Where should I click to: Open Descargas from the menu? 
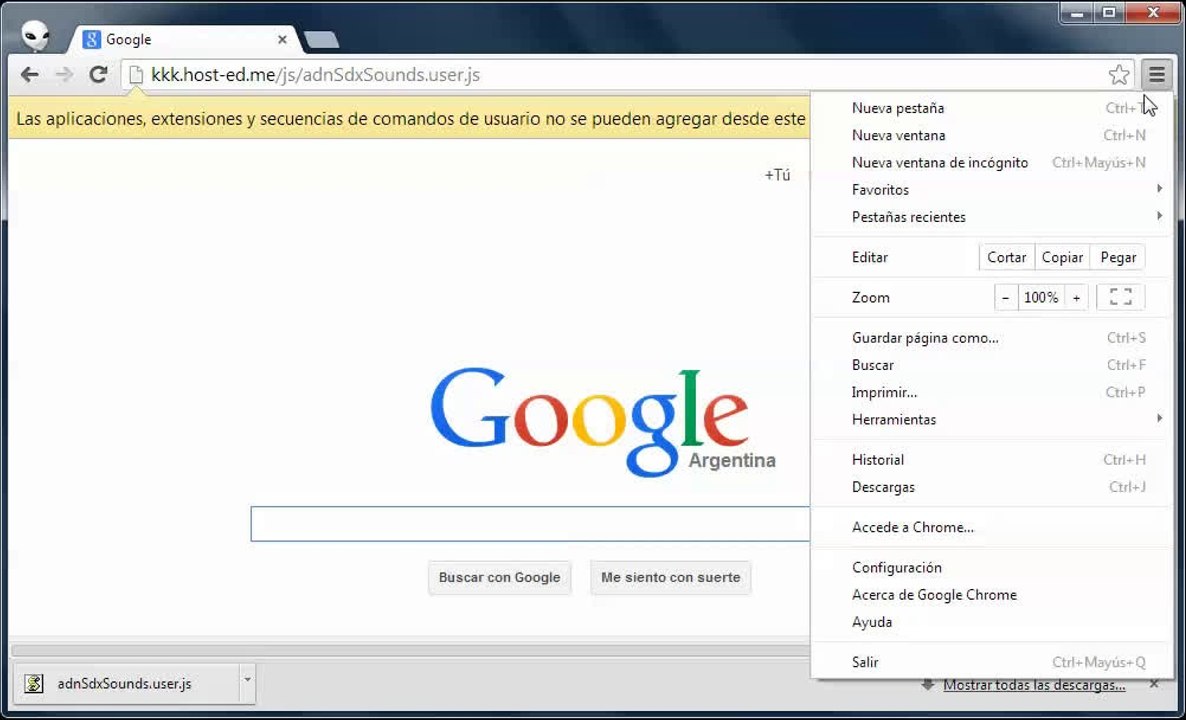pos(992,487)
